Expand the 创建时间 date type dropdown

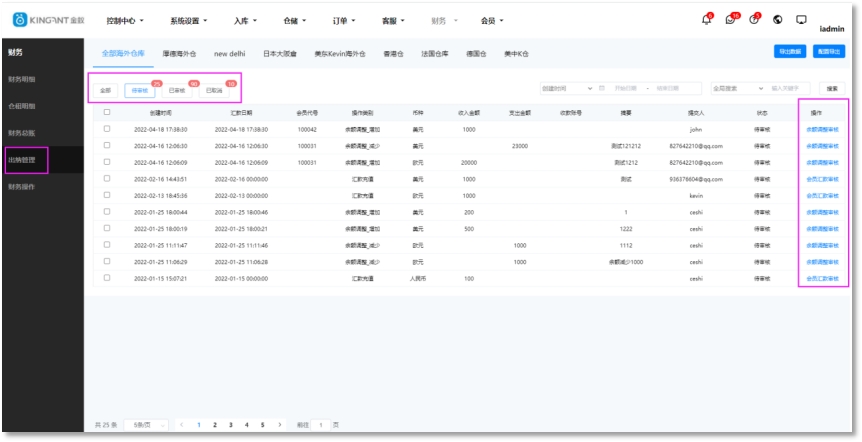coord(566,89)
